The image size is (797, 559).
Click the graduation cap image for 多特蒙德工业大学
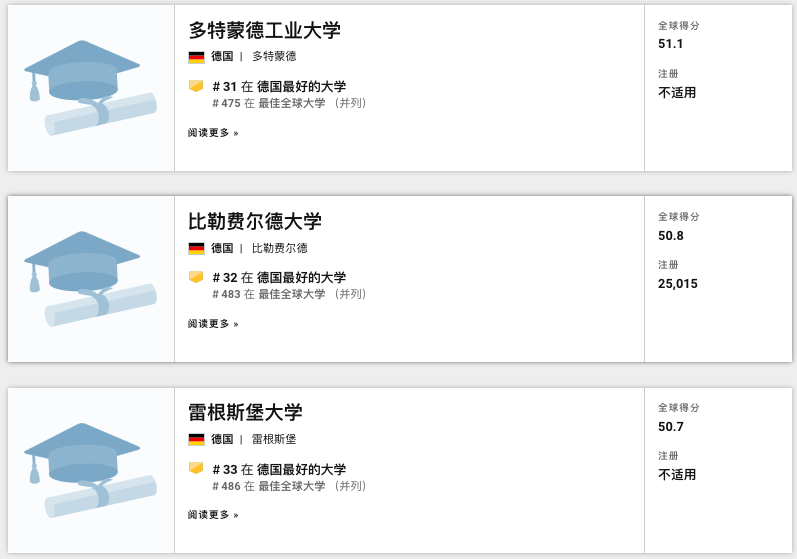(90, 88)
